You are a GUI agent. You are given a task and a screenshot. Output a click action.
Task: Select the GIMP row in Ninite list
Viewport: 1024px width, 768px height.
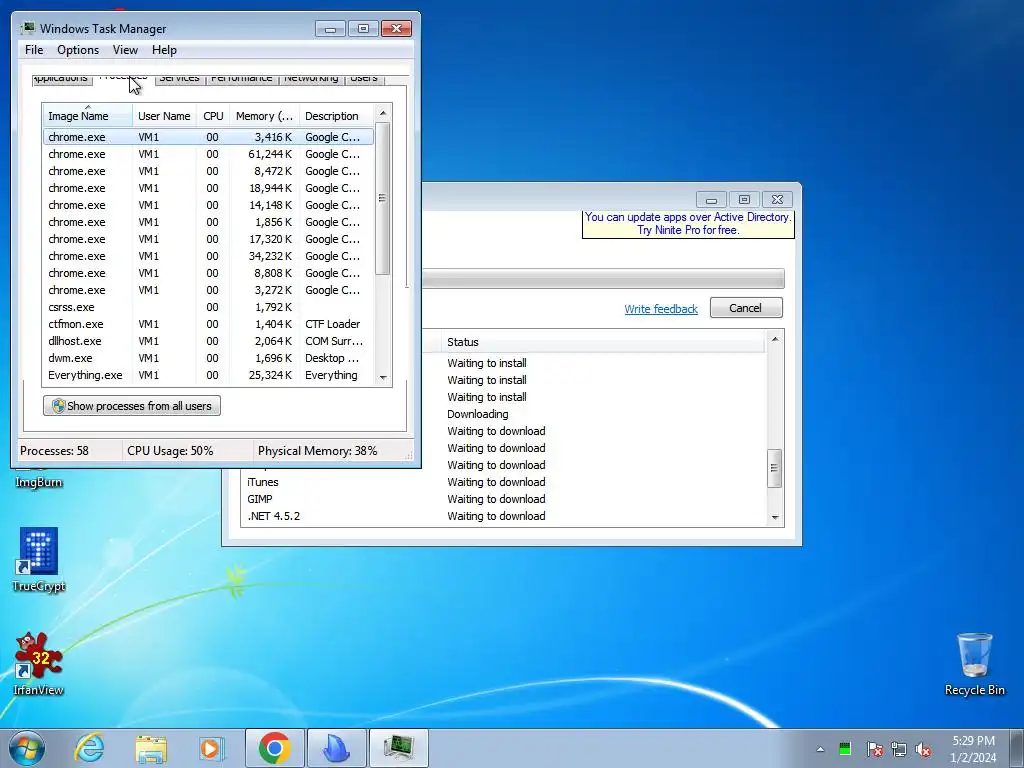tap(504, 499)
